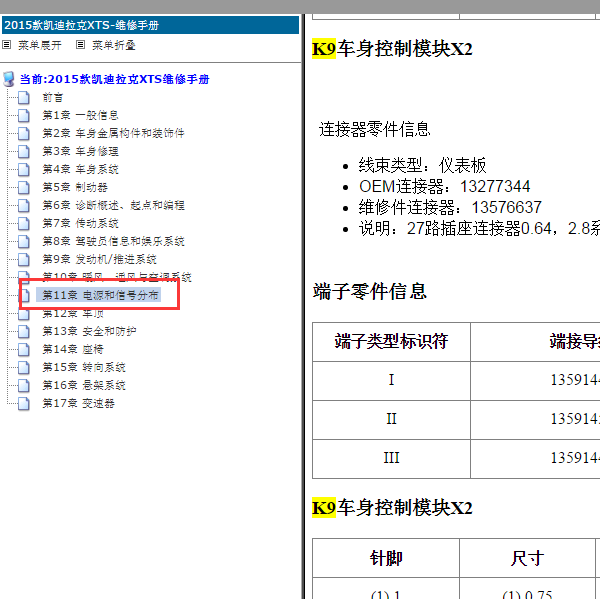
Task: Open 第8章 驾驶员信息和娱乐系统
Action: click(x=113, y=241)
